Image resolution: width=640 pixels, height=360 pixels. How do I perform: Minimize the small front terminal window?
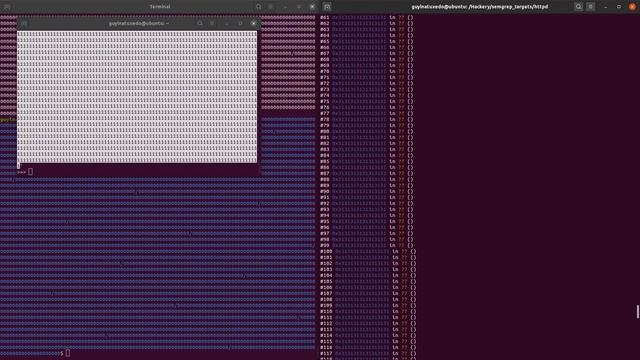[x=227, y=24]
